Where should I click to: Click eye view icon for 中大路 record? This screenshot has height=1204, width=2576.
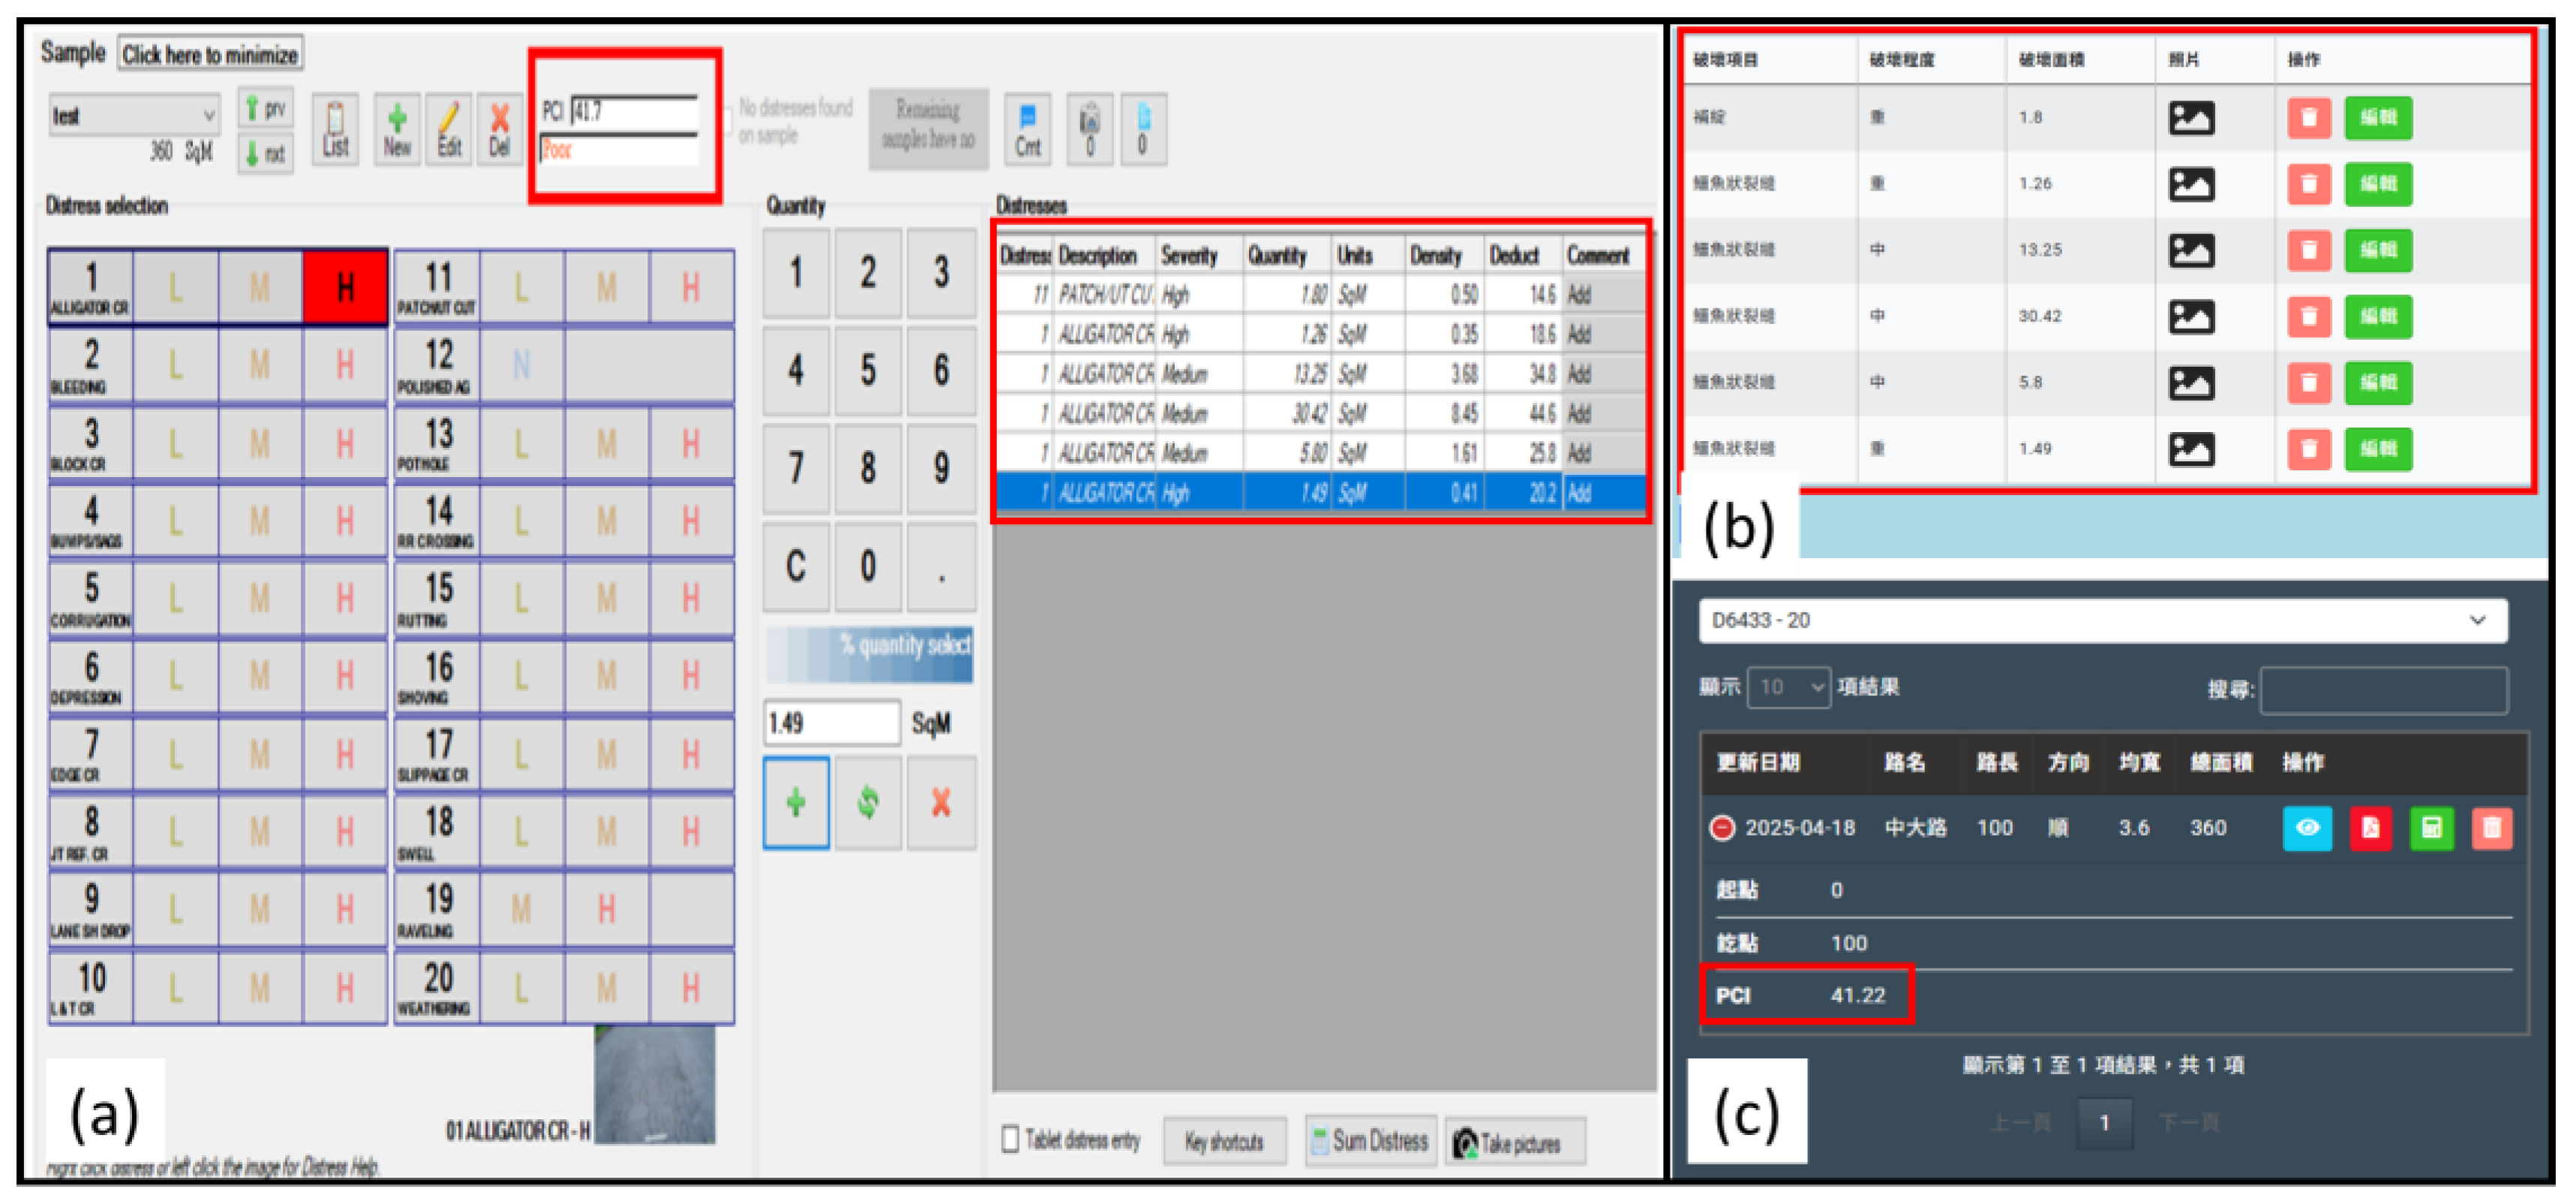[2307, 828]
